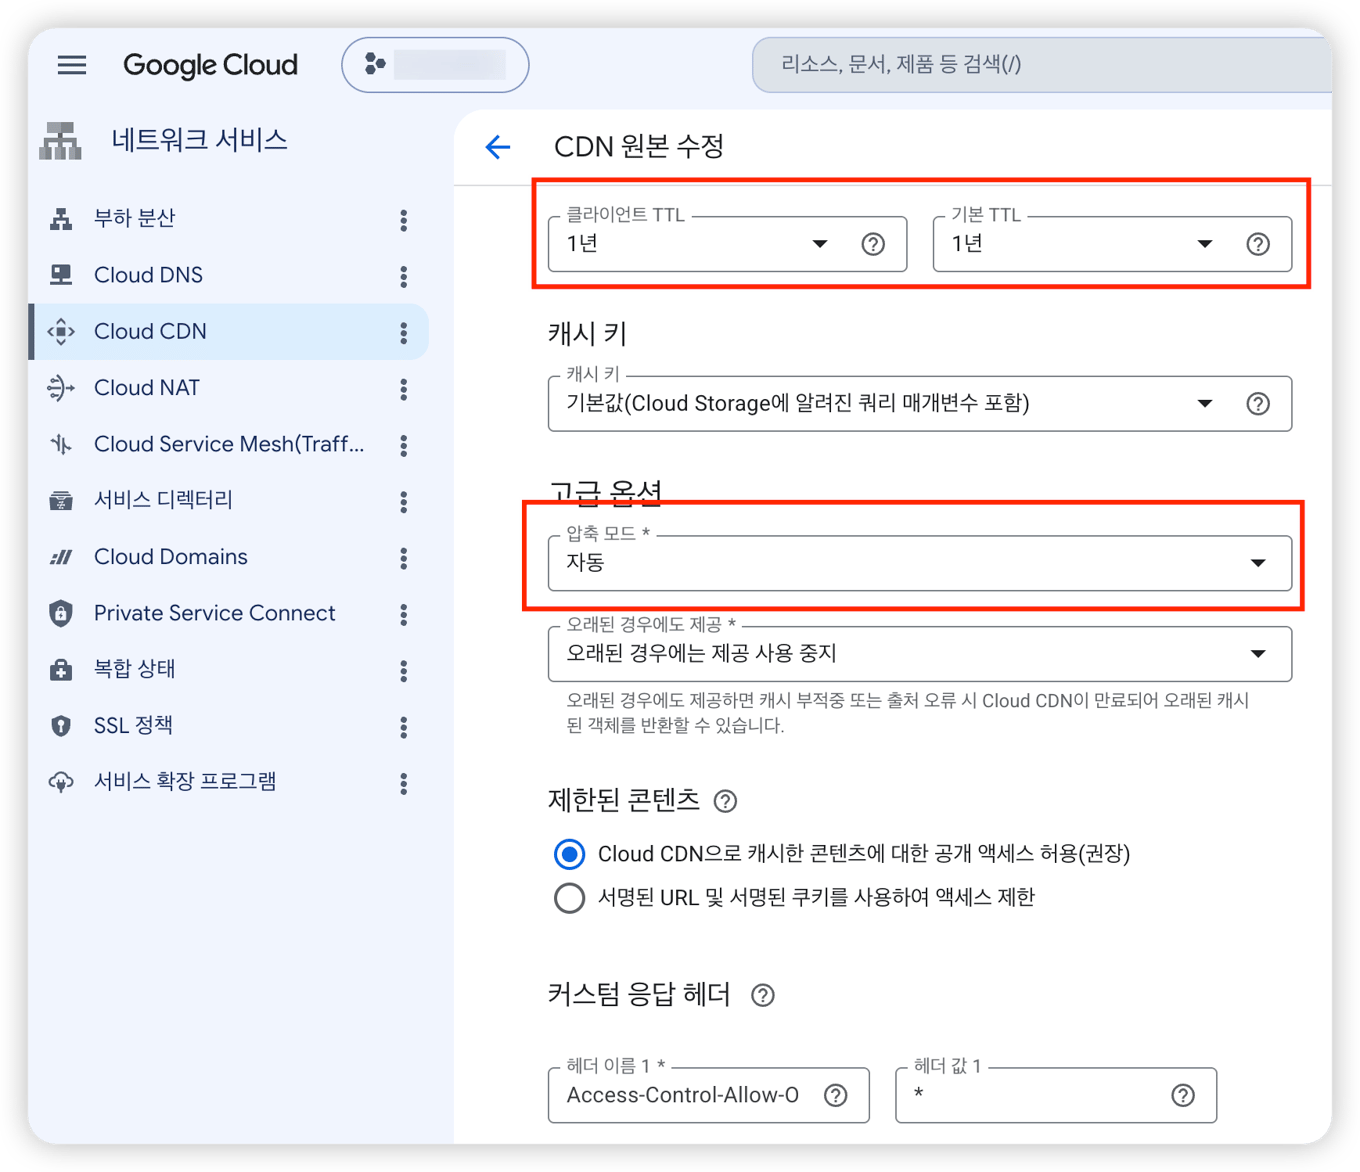
Task: Go back with the blue arrow
Action: click(498, 147)
